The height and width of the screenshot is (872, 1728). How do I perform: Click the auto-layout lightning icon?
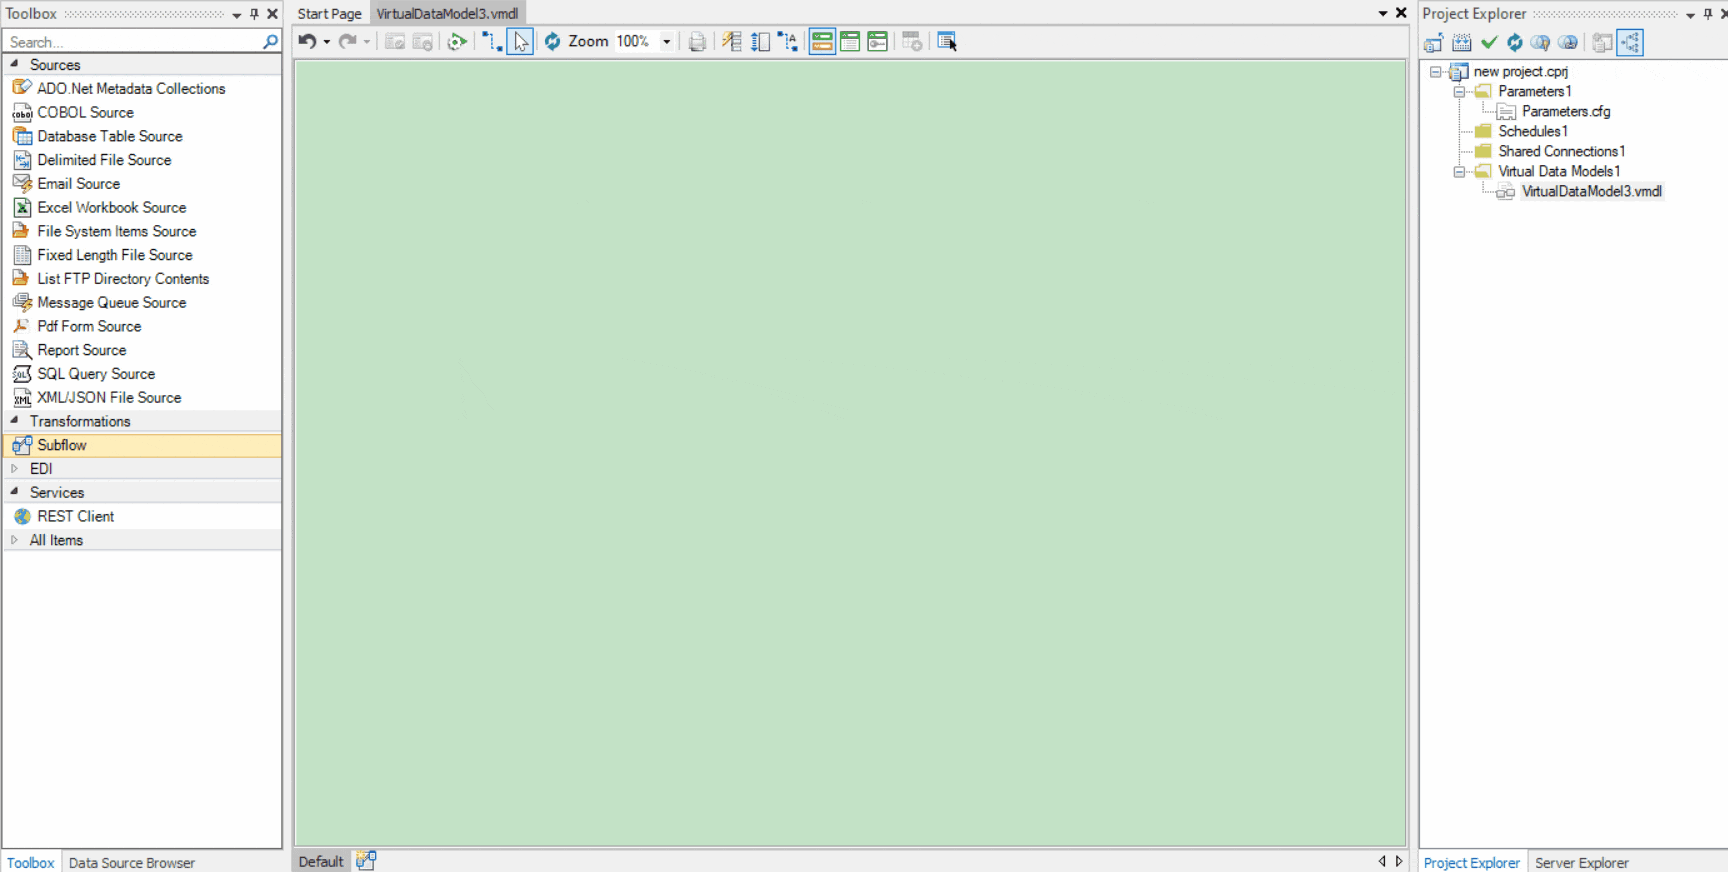(732, 41)
